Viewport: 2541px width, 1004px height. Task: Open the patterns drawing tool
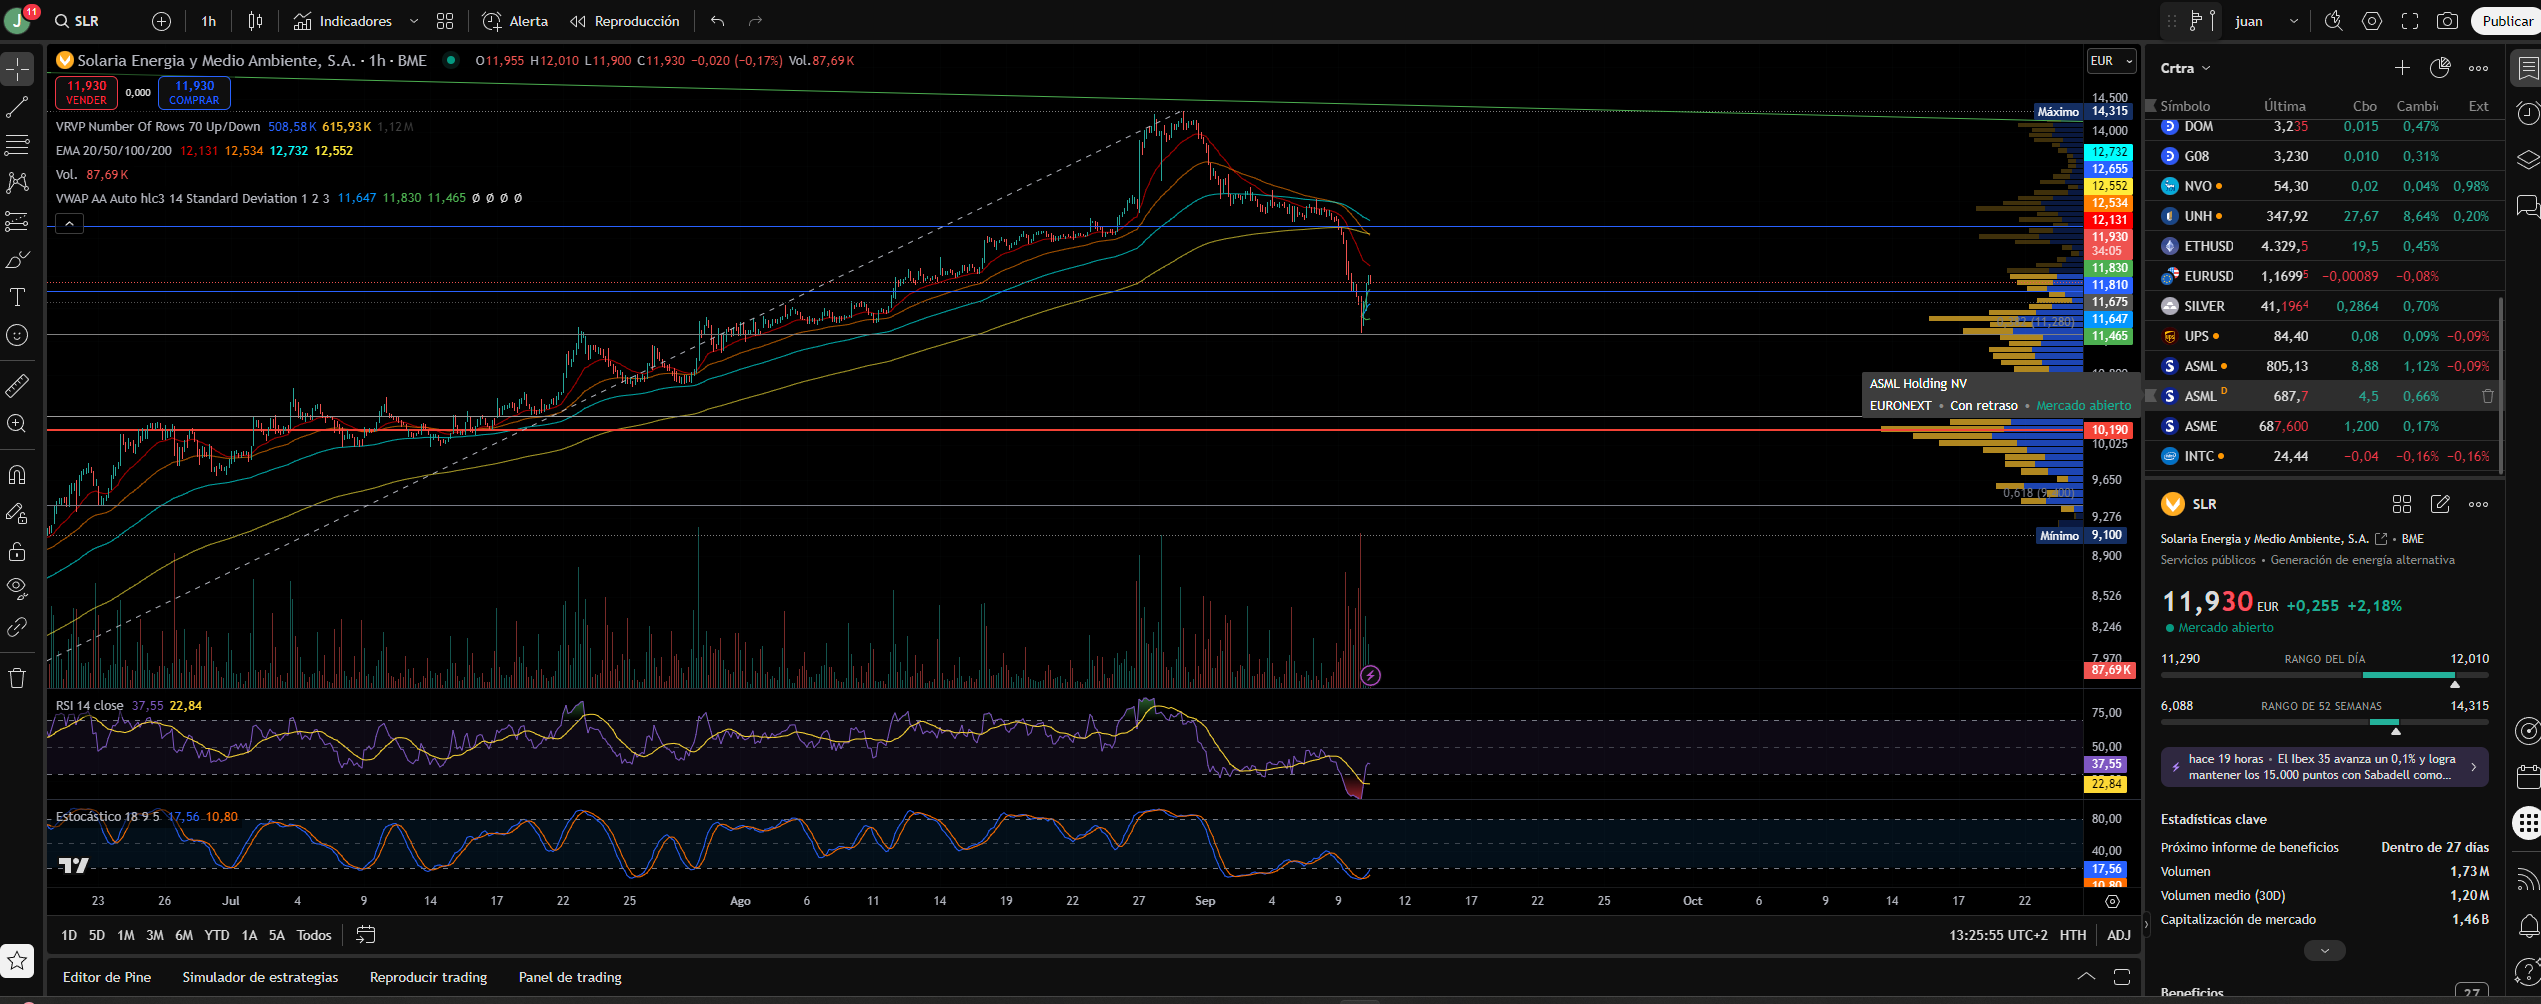coord(17,183)
